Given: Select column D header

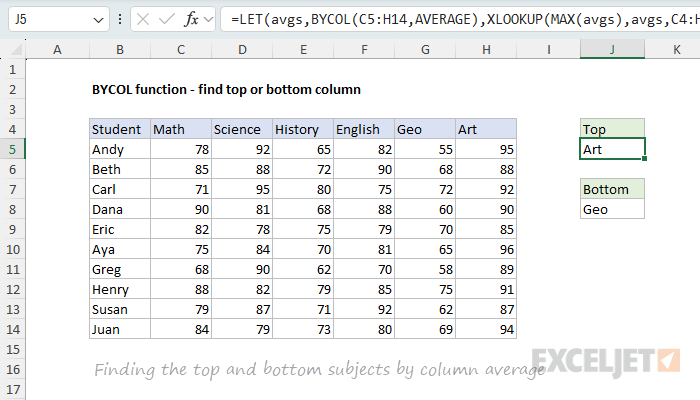Looking at the screenshot, I should (242, 50).
